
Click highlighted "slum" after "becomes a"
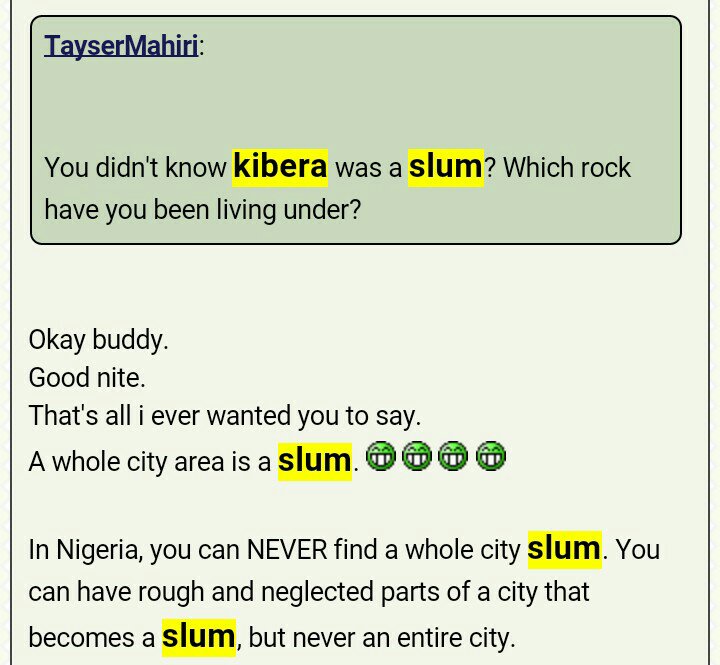click(x=199, y=637)
